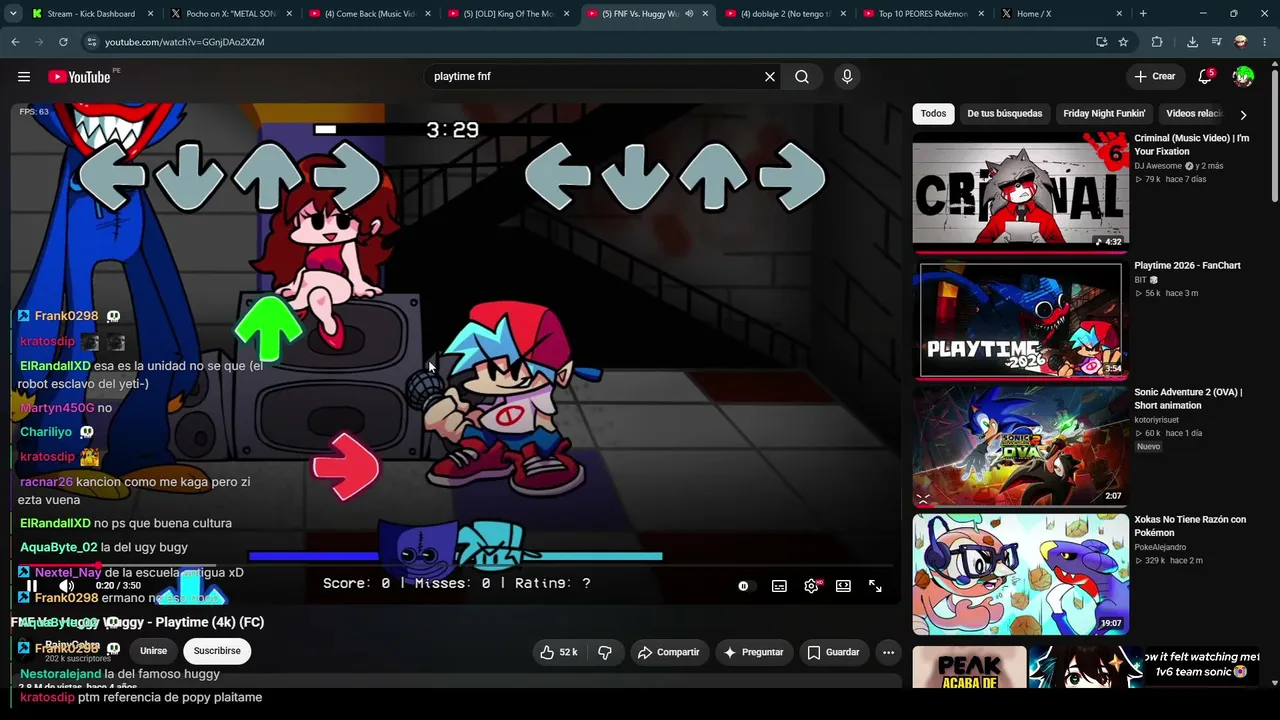The image size is (1280, 720).
Task: Open the Sonic Adventure 2 OVA thumbnail
Action: coord(1020,447)
